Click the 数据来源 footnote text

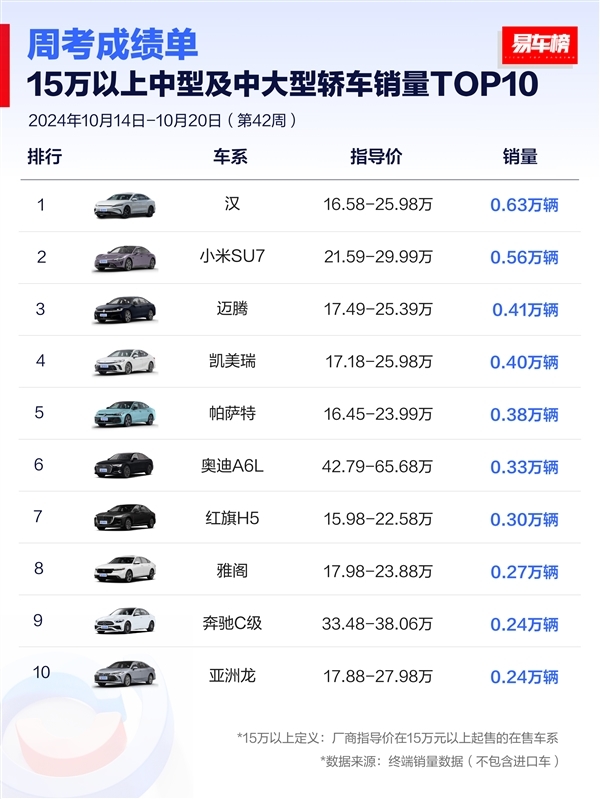tap(439, 761)
